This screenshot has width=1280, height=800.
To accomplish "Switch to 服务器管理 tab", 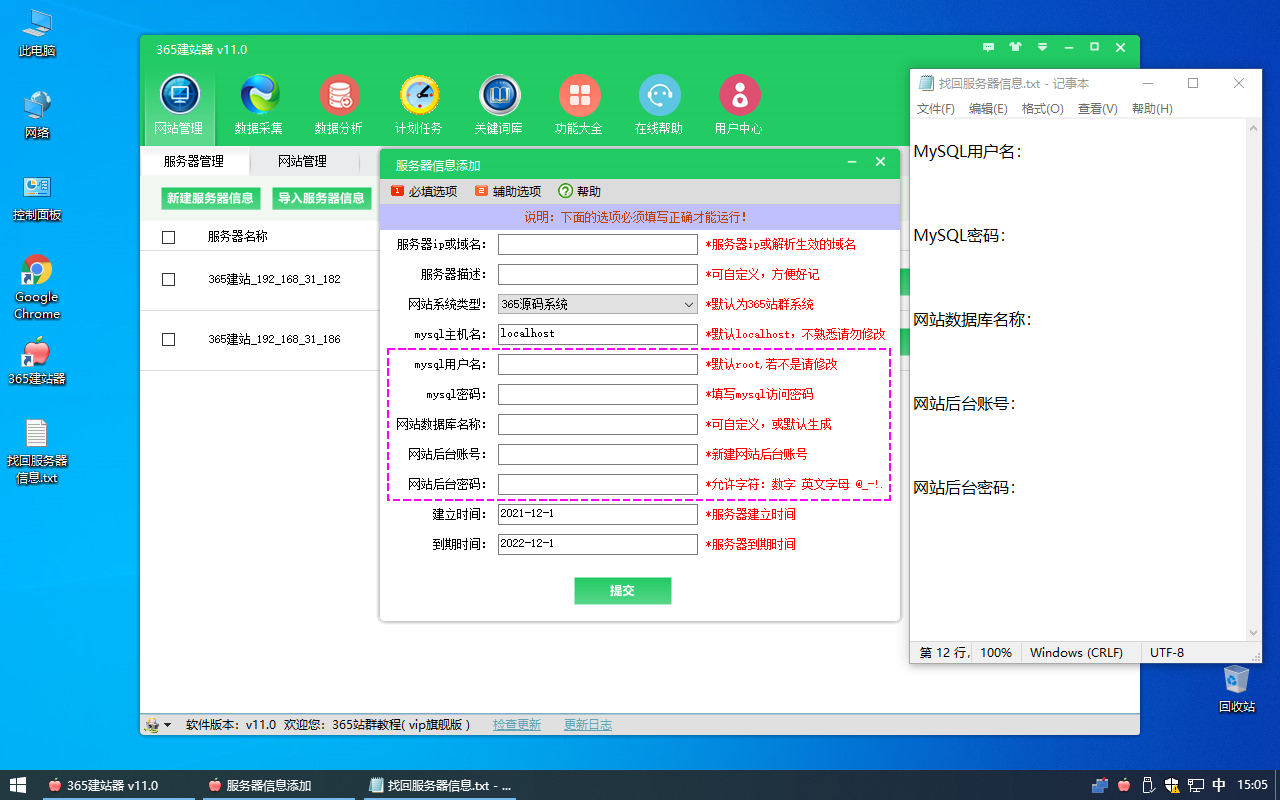I will (x=194, y=161).
